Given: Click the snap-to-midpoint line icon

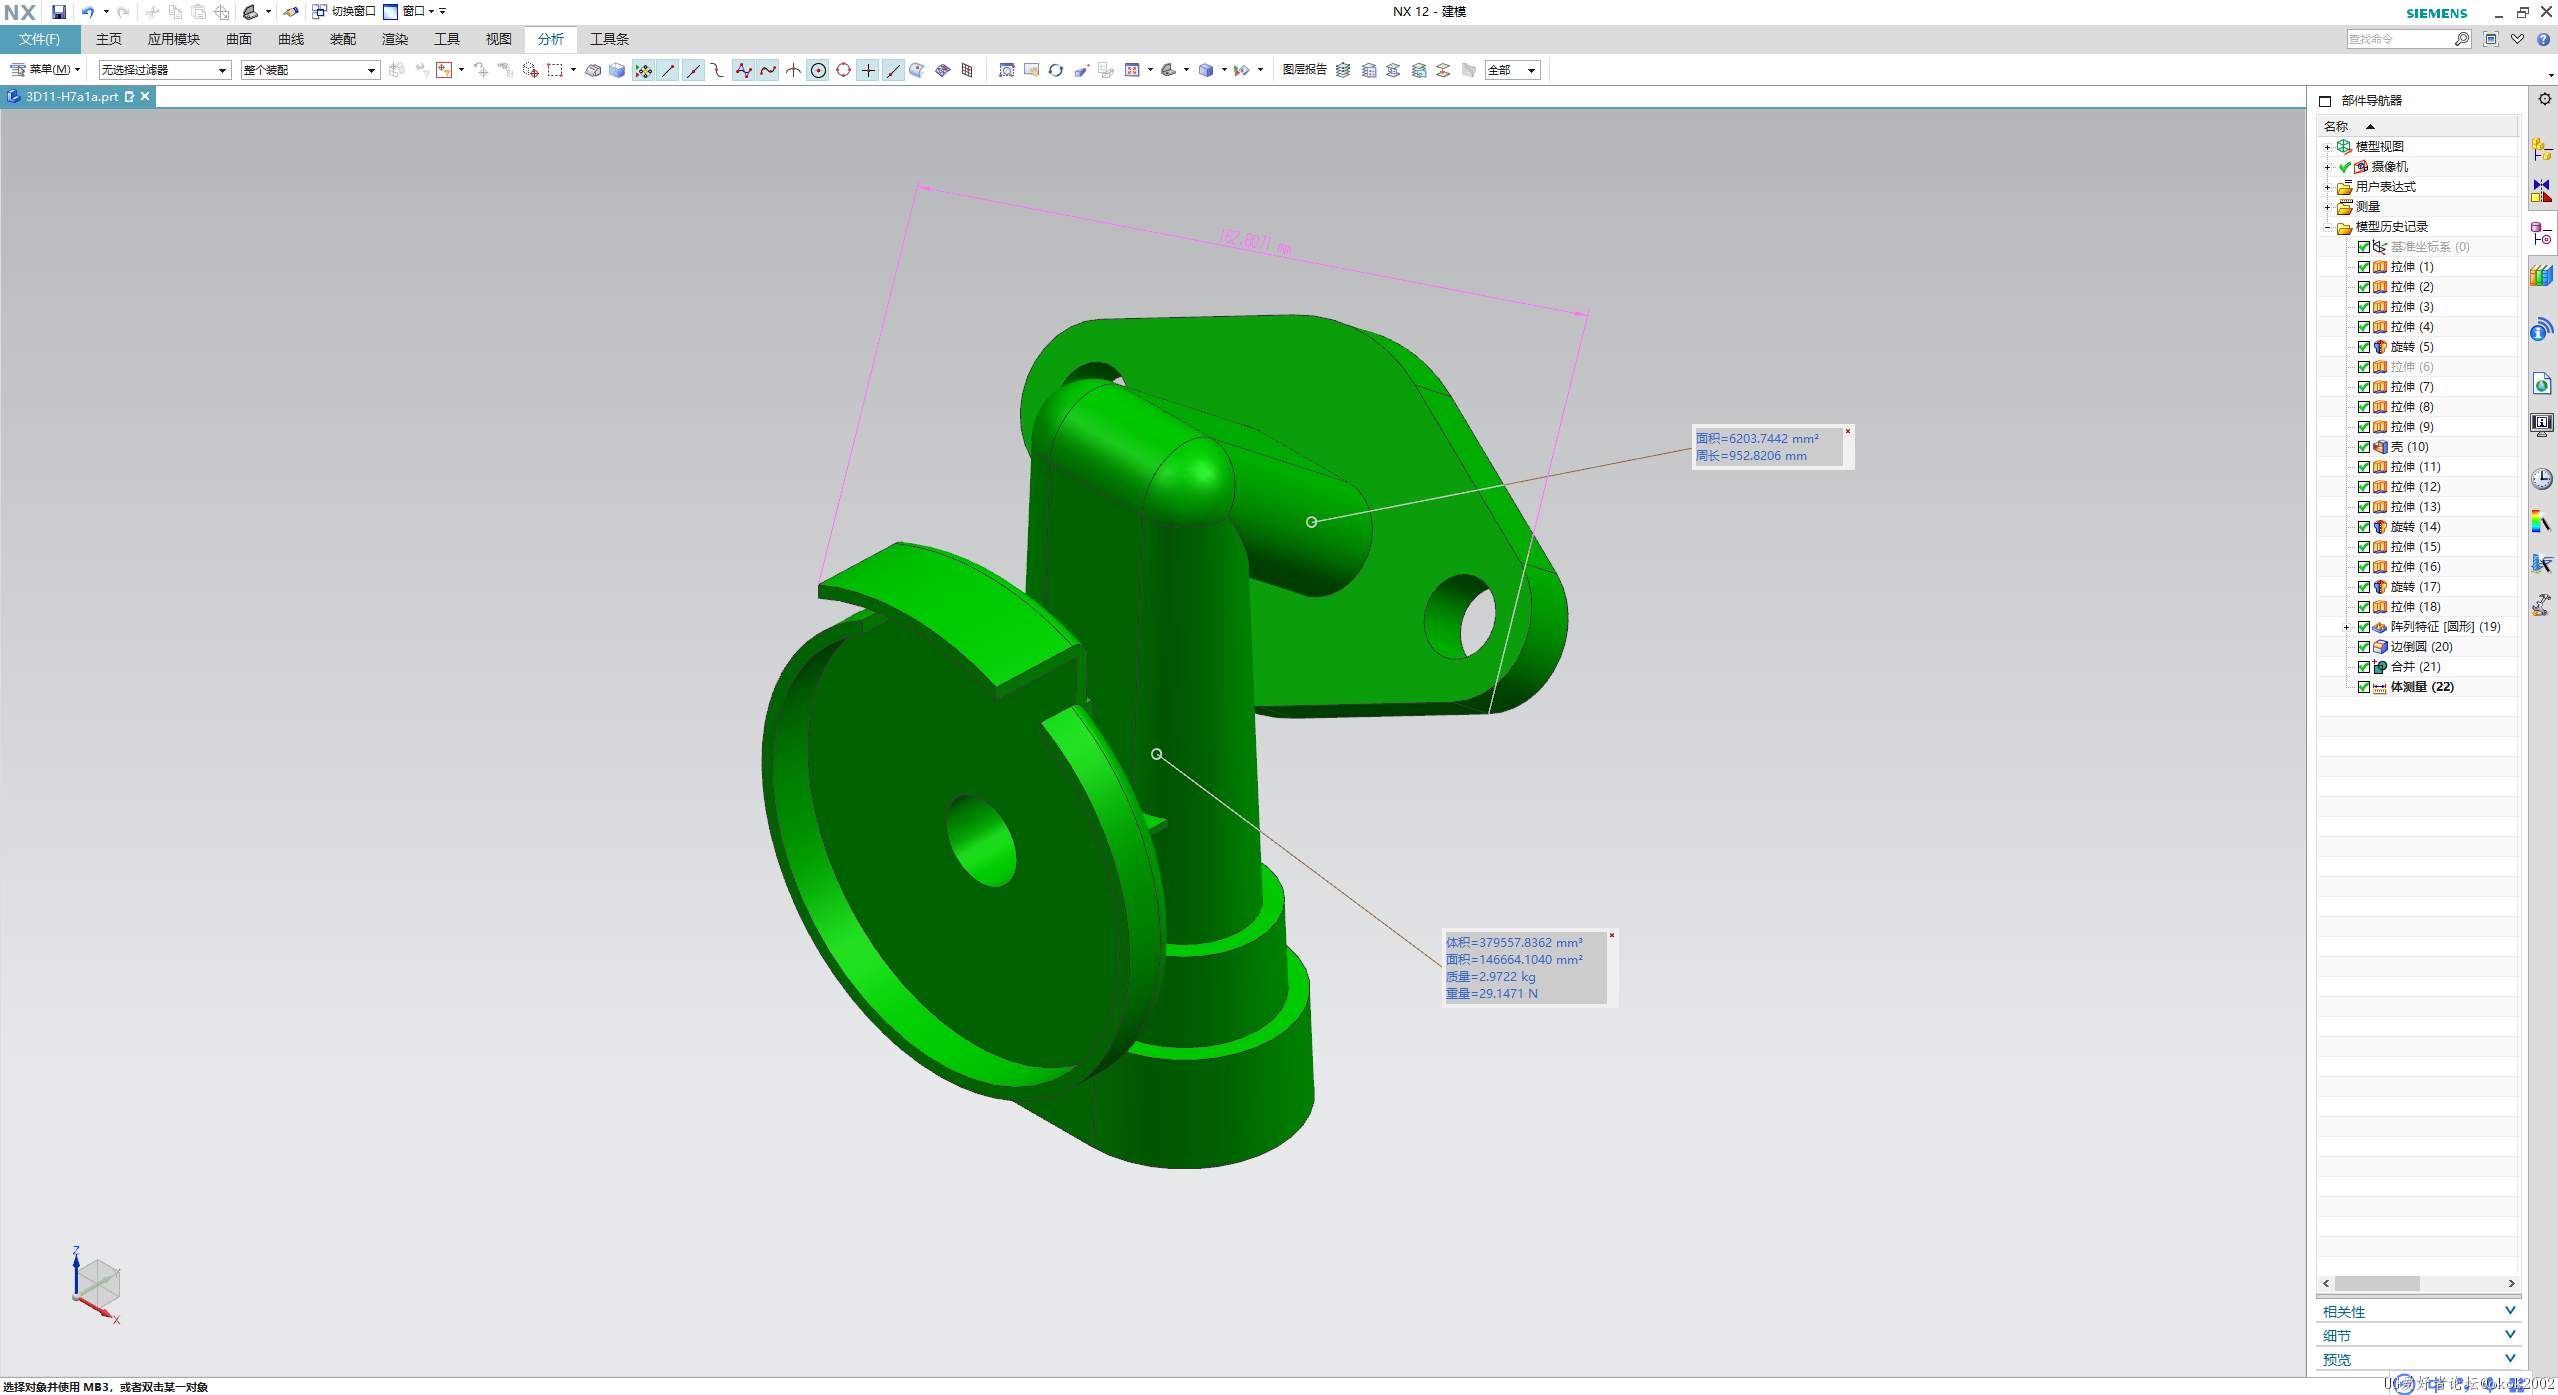Looking at the screenshot, I should point(693,70).
